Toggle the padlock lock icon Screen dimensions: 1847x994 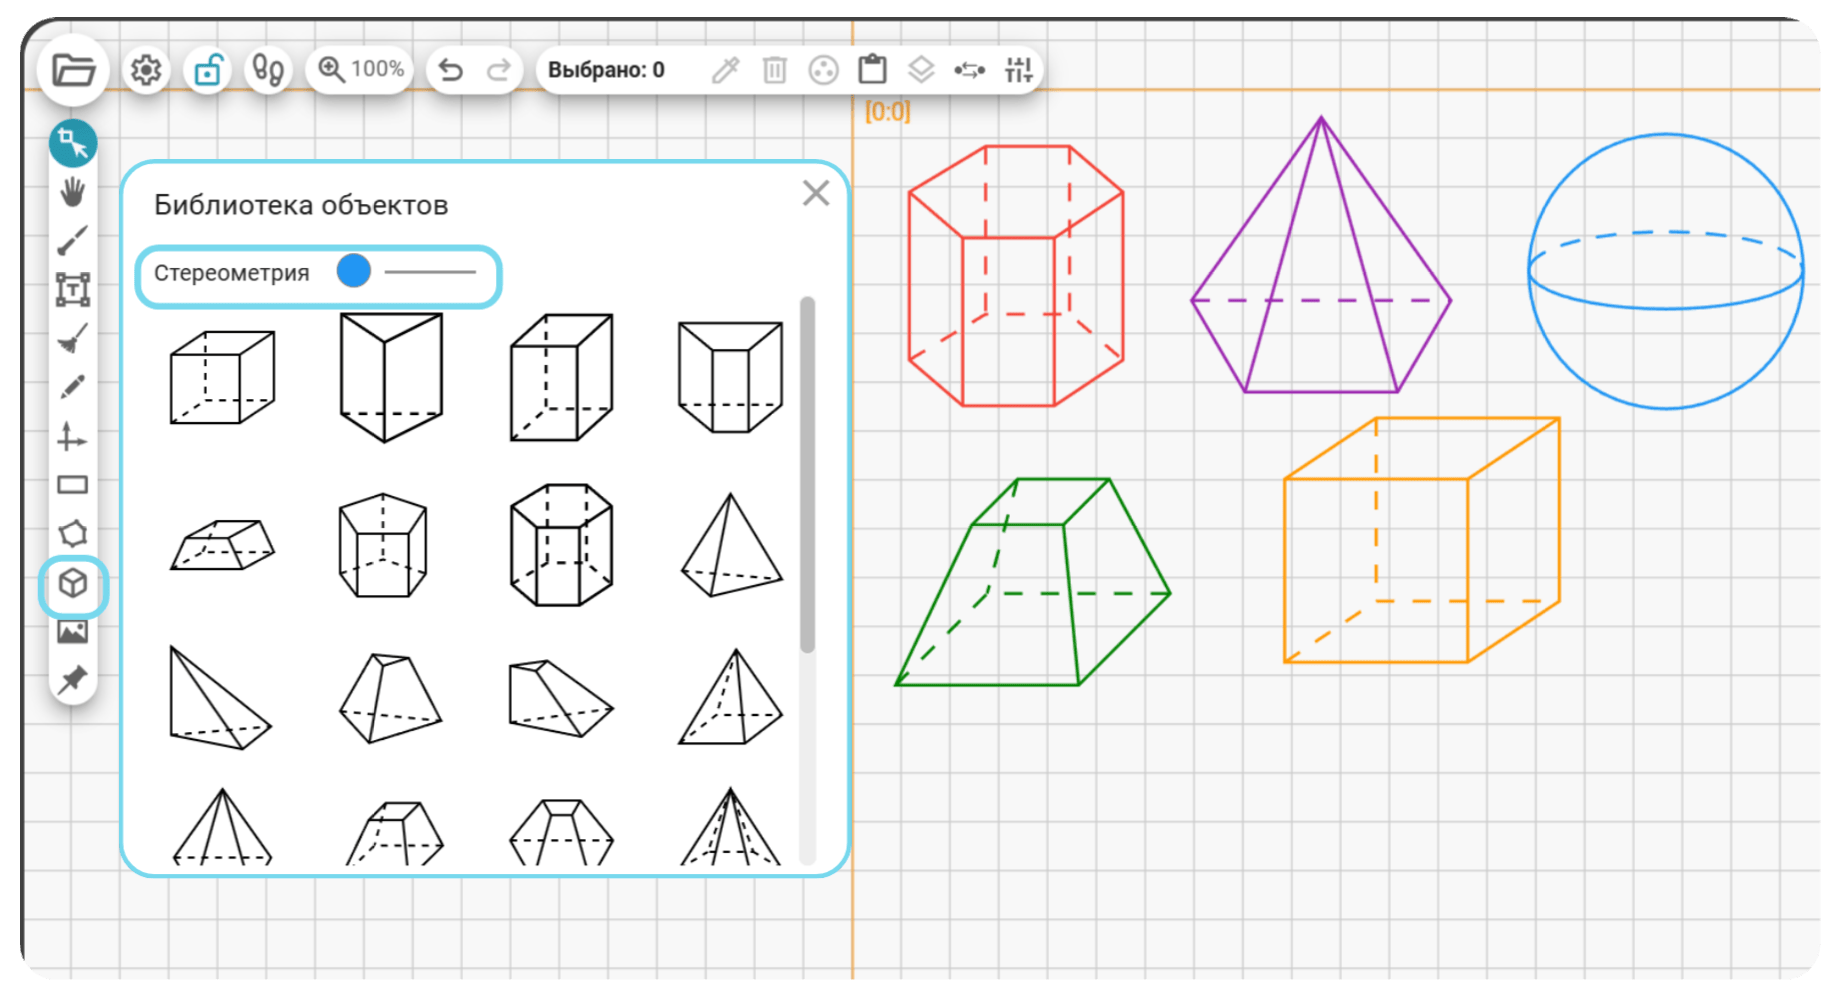click(208, 70)
